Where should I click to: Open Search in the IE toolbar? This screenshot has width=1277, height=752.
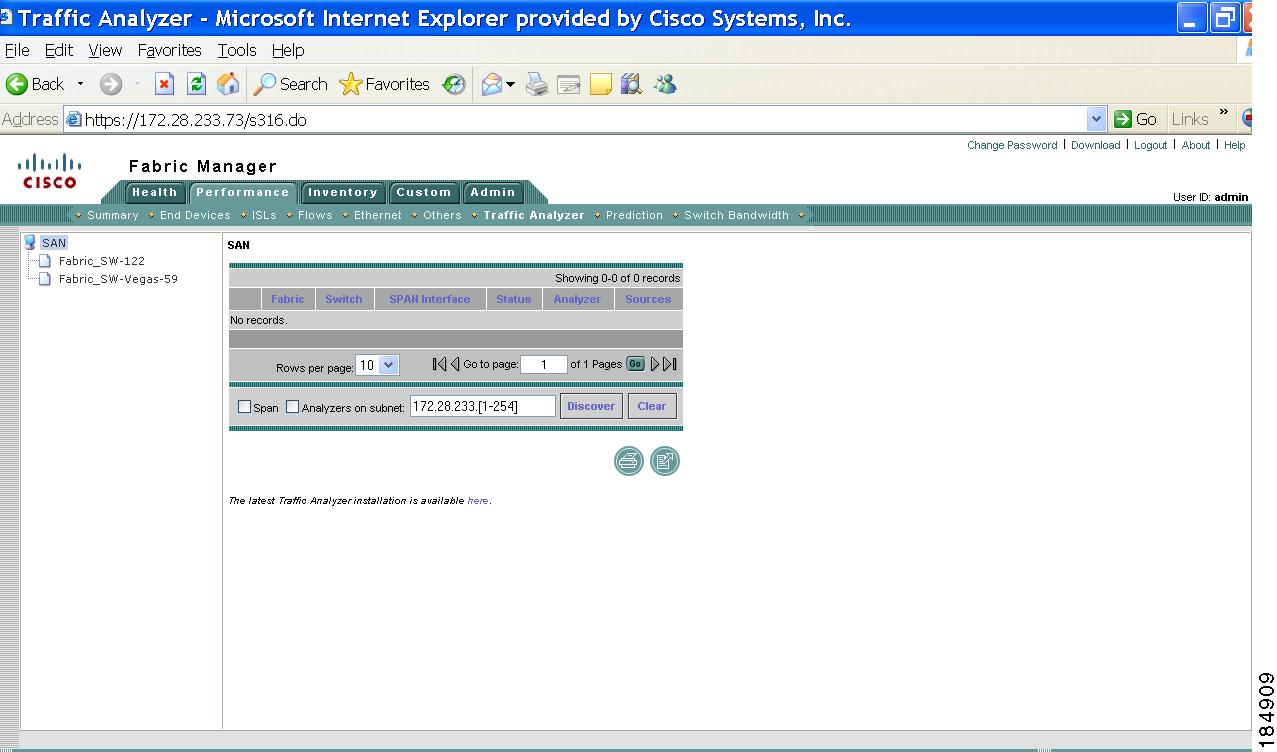290,85
